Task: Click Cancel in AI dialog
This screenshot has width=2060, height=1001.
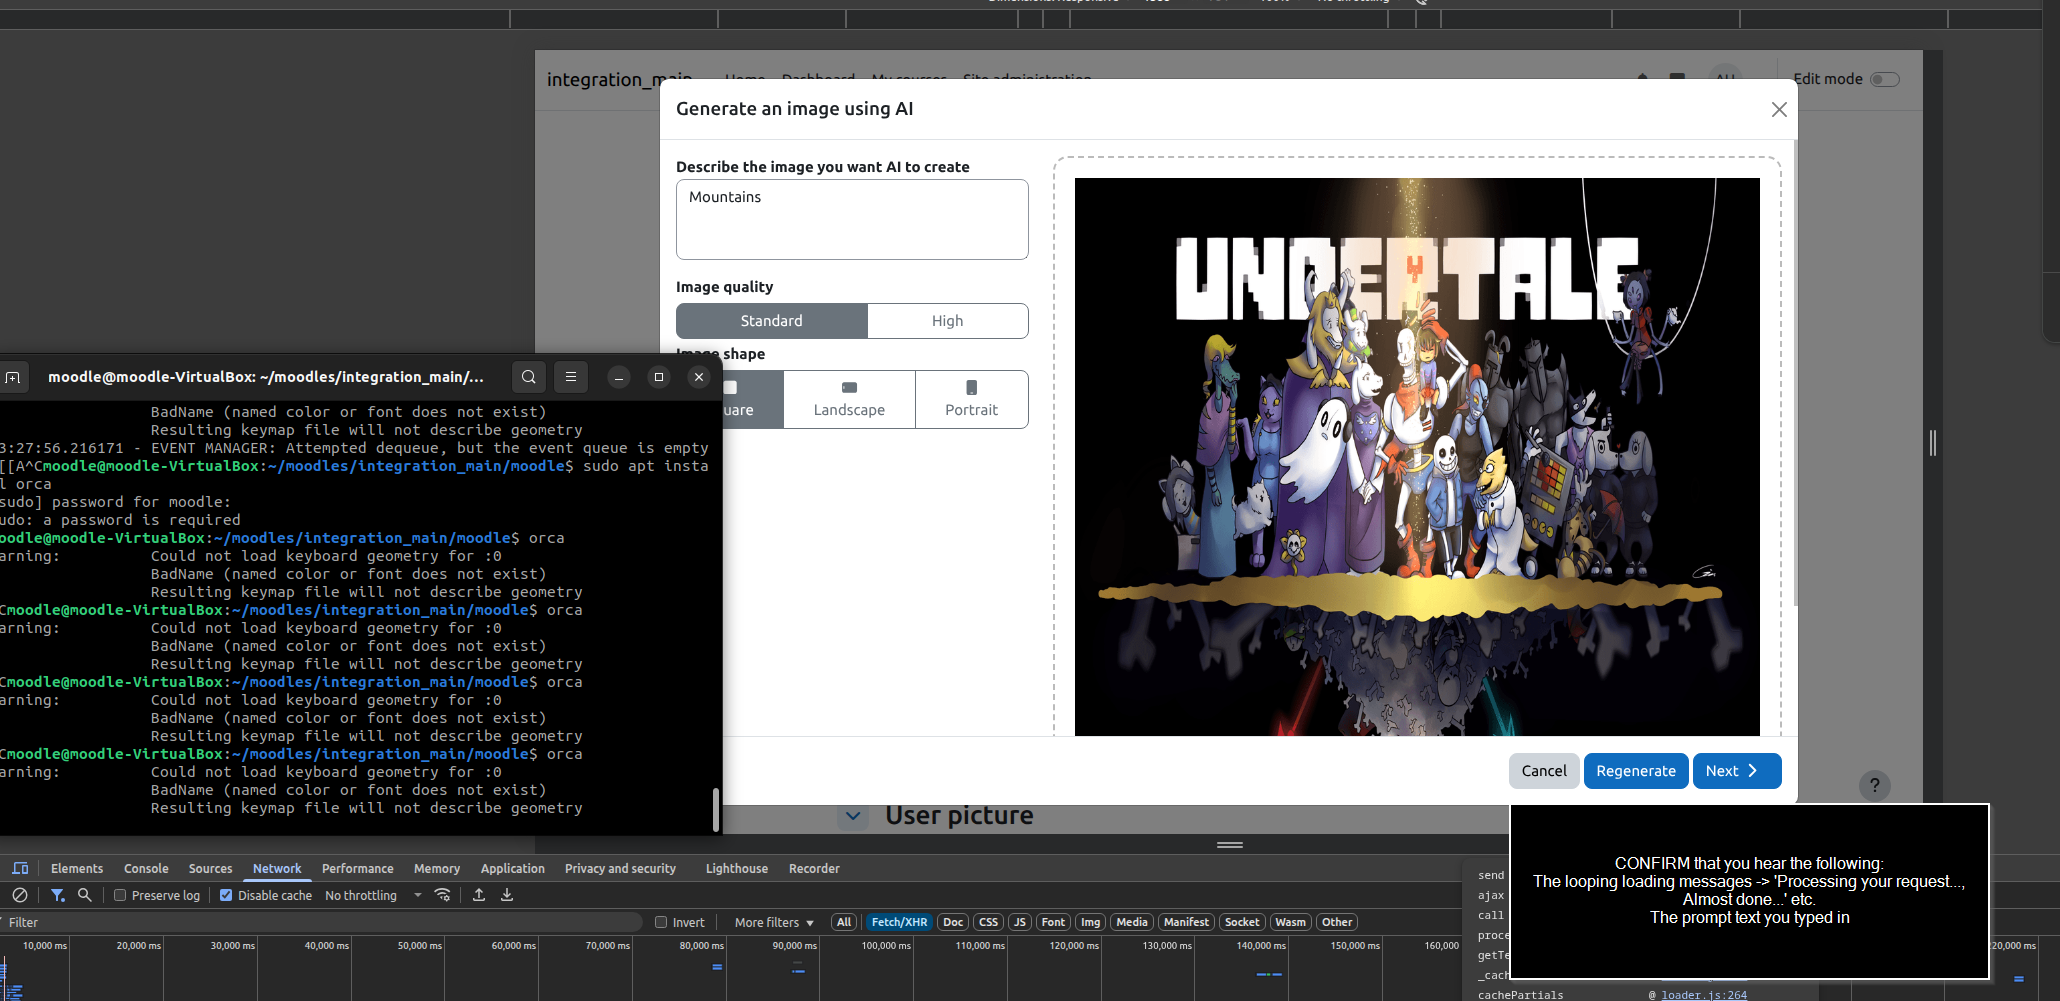Action: [x=1544, y=771]
